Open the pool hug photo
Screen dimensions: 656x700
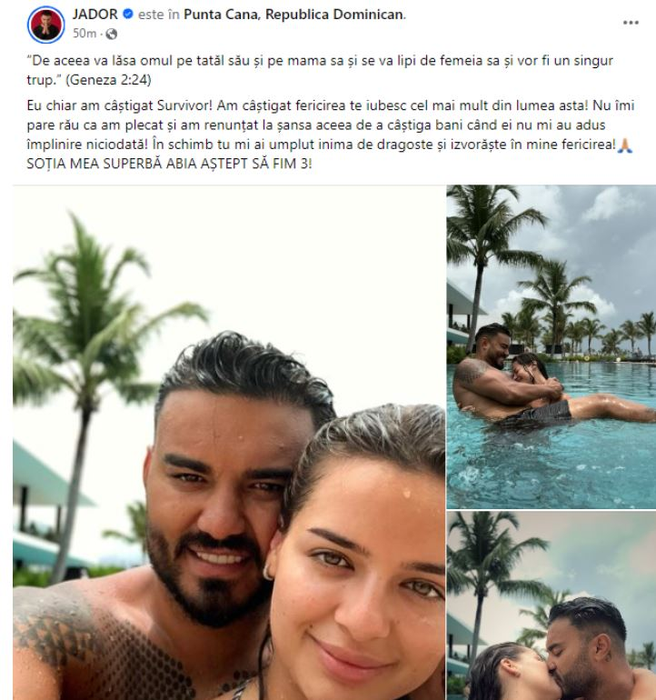tap(551, 347)
